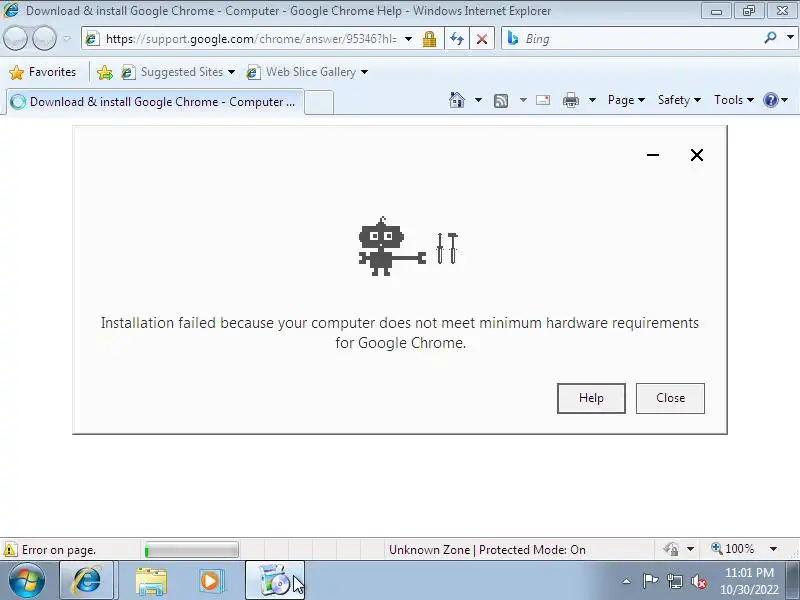The image size is (800, 600).
Task: Expand the Home button dropdown arrow
Action: pos(478,100)
